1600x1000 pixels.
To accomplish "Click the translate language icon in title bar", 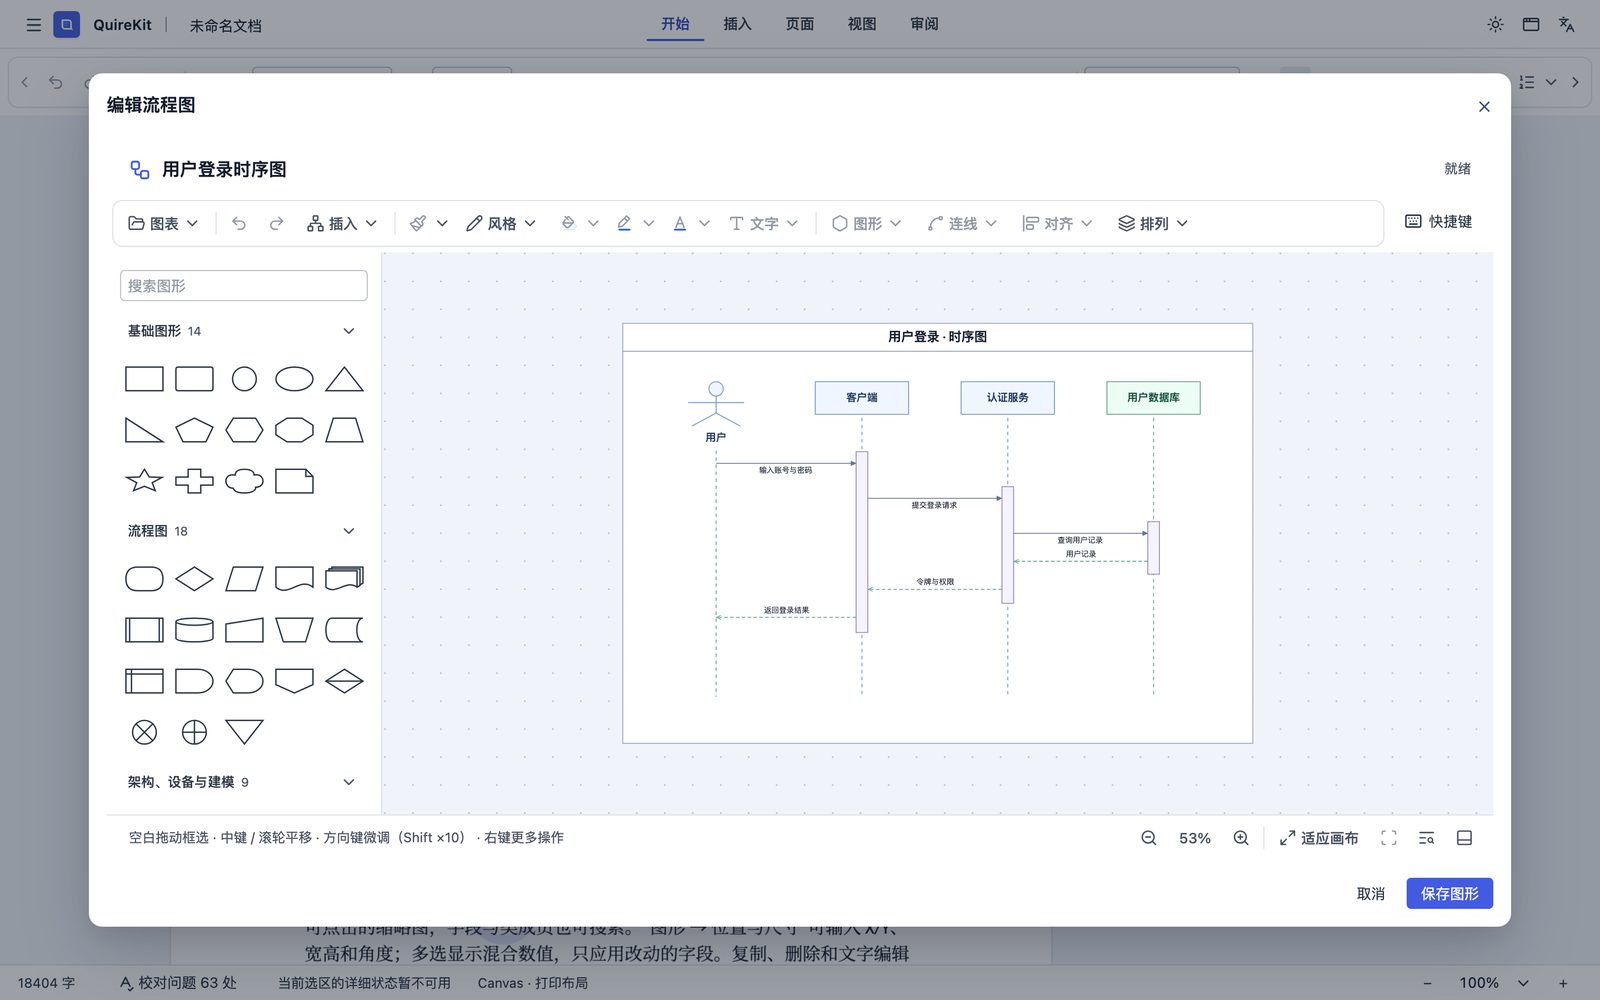I will click(1567, 24).
